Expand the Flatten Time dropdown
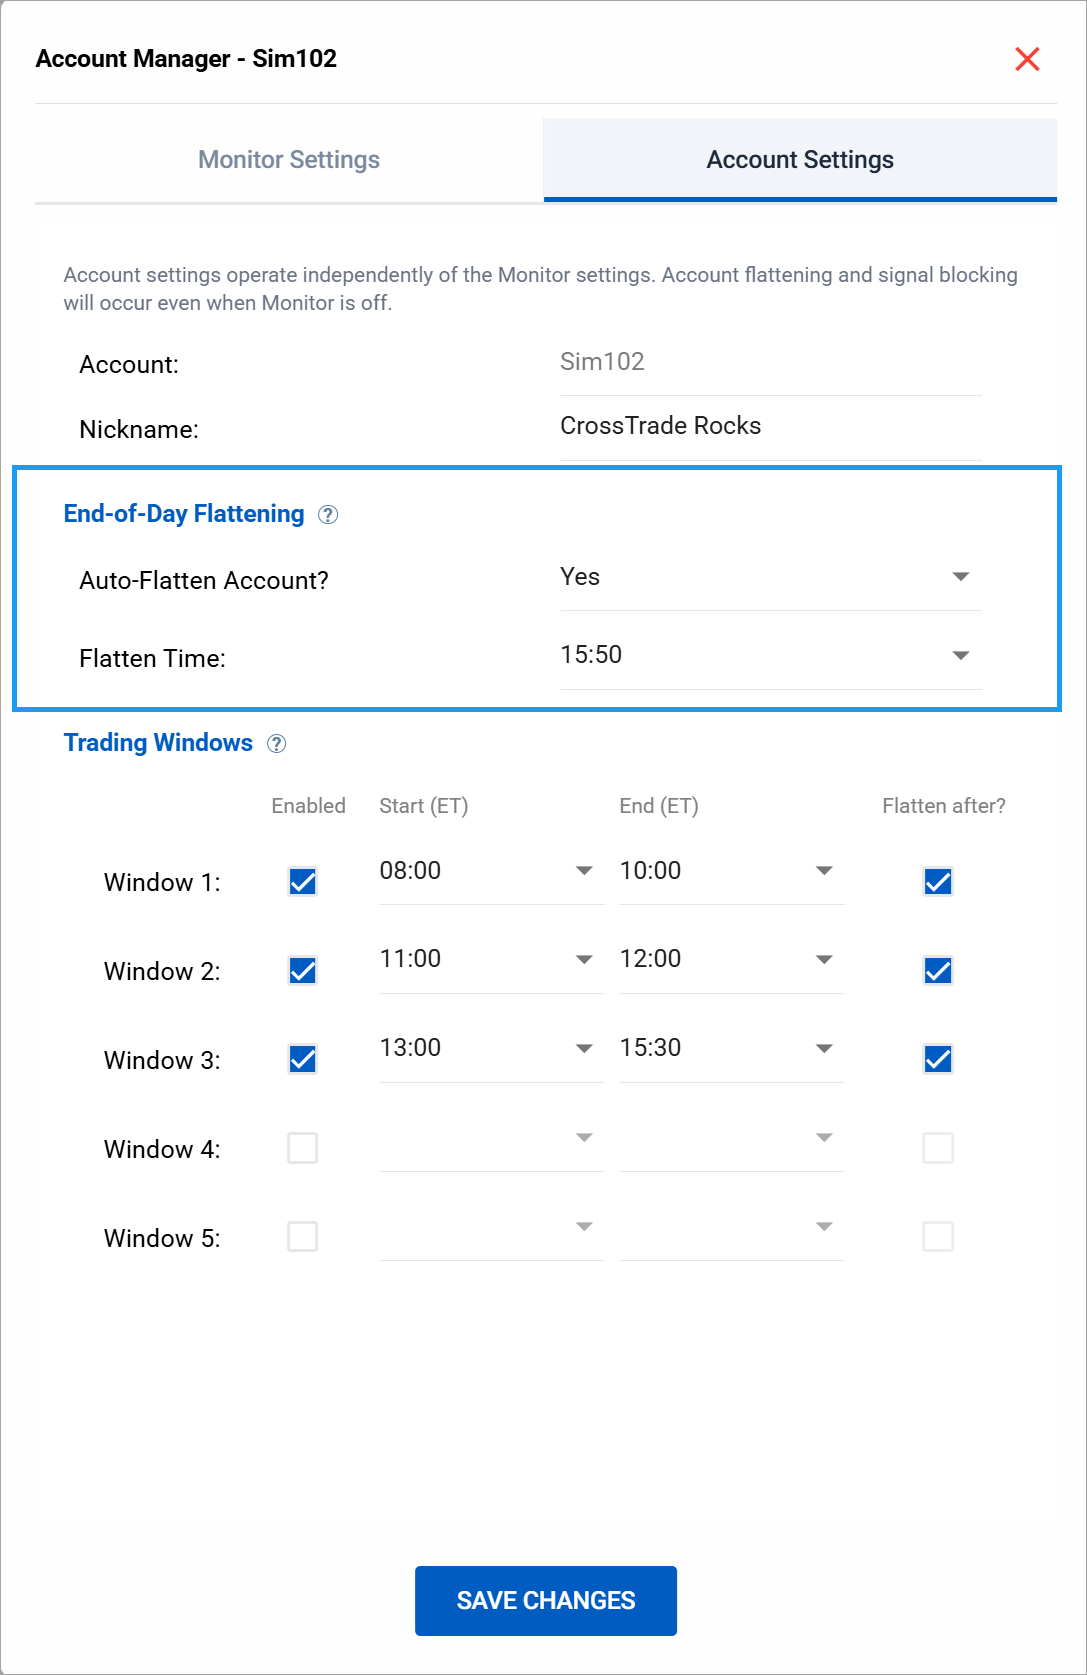Viewport: 1087px width, 1675px height. point(770,656)
